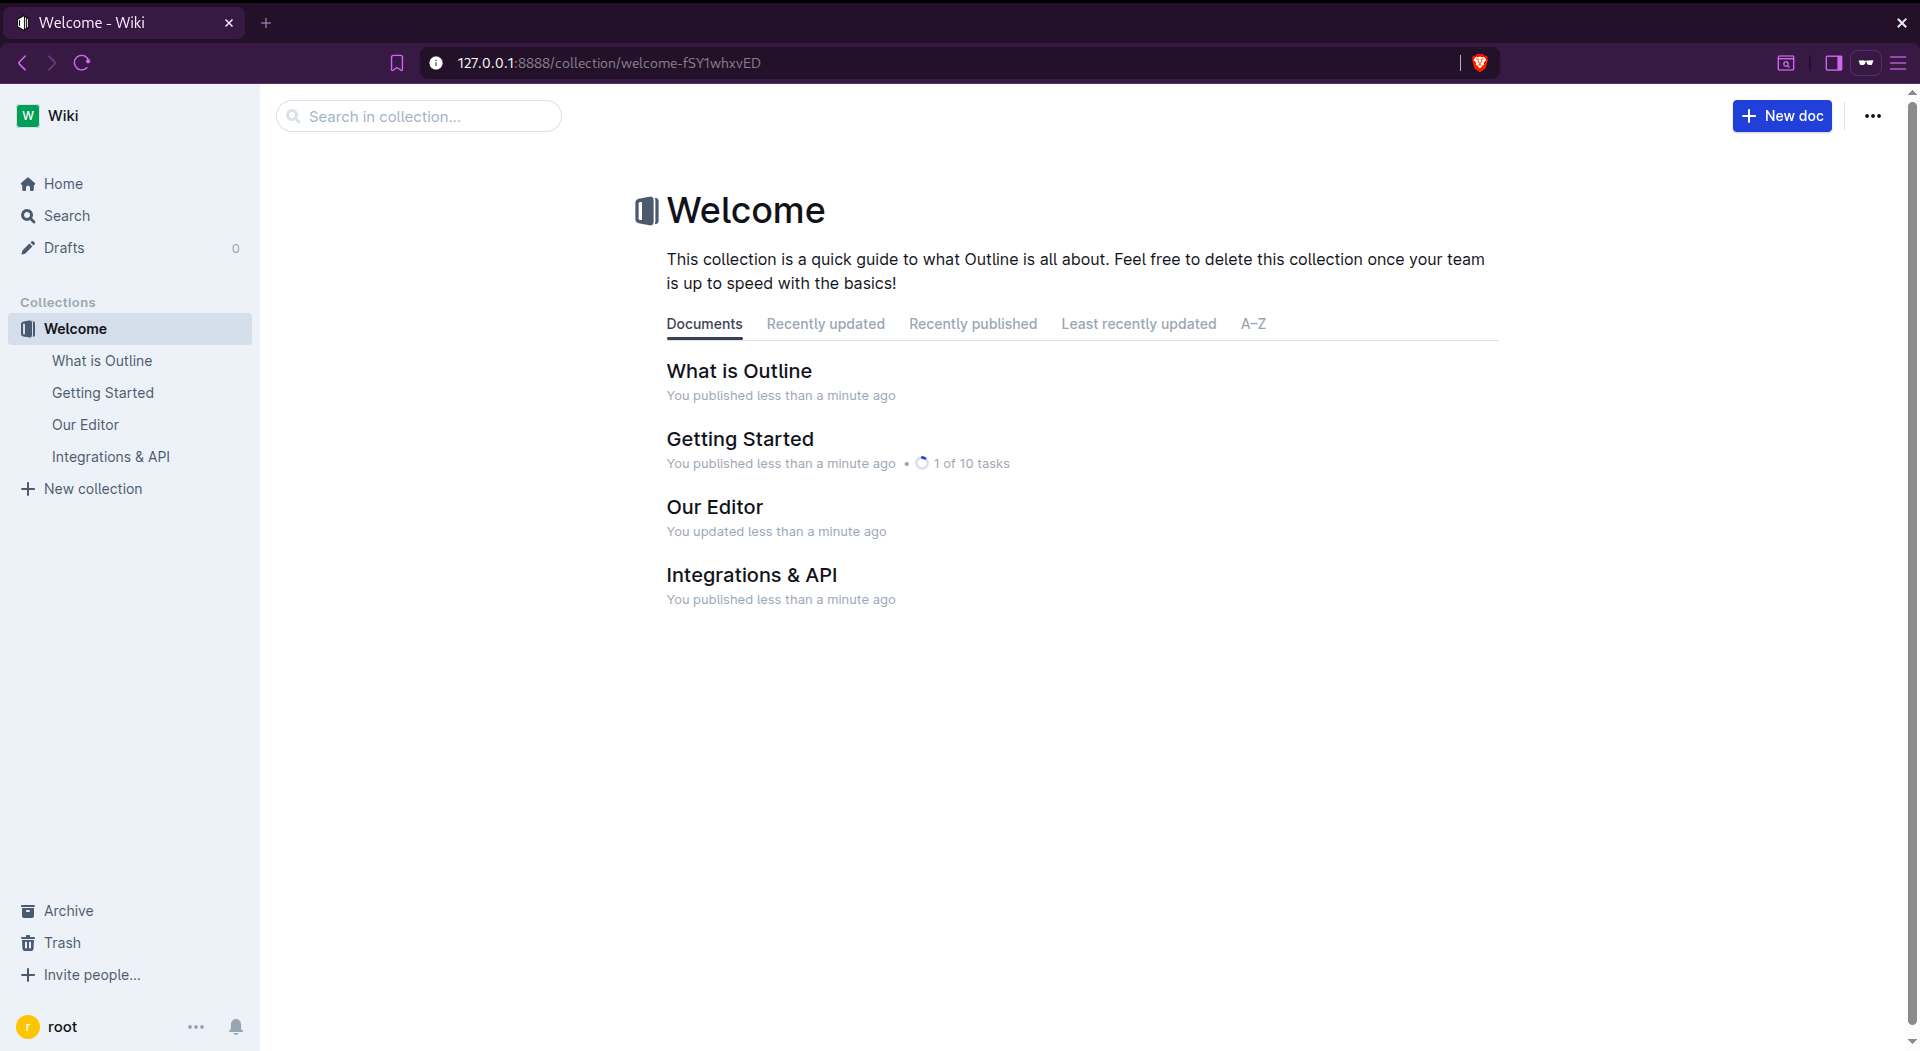Switch to Least recently updated tab
The image size is (1920, 1051).
(x=1139, y=324)
